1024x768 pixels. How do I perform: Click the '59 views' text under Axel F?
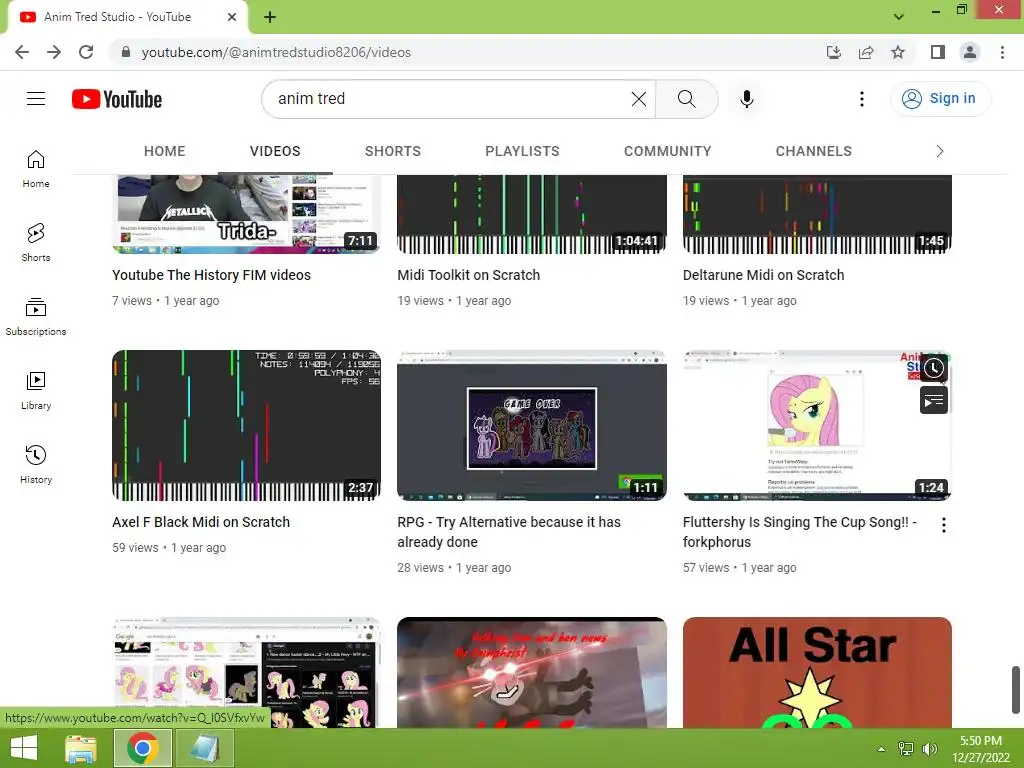coord(135,547)
